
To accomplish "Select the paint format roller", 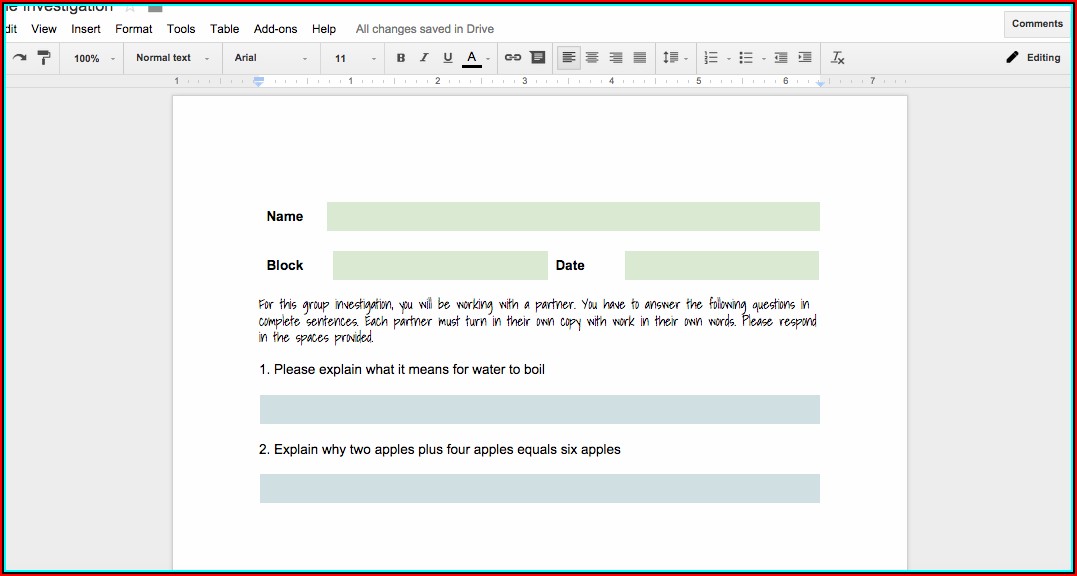I will 44,58.
